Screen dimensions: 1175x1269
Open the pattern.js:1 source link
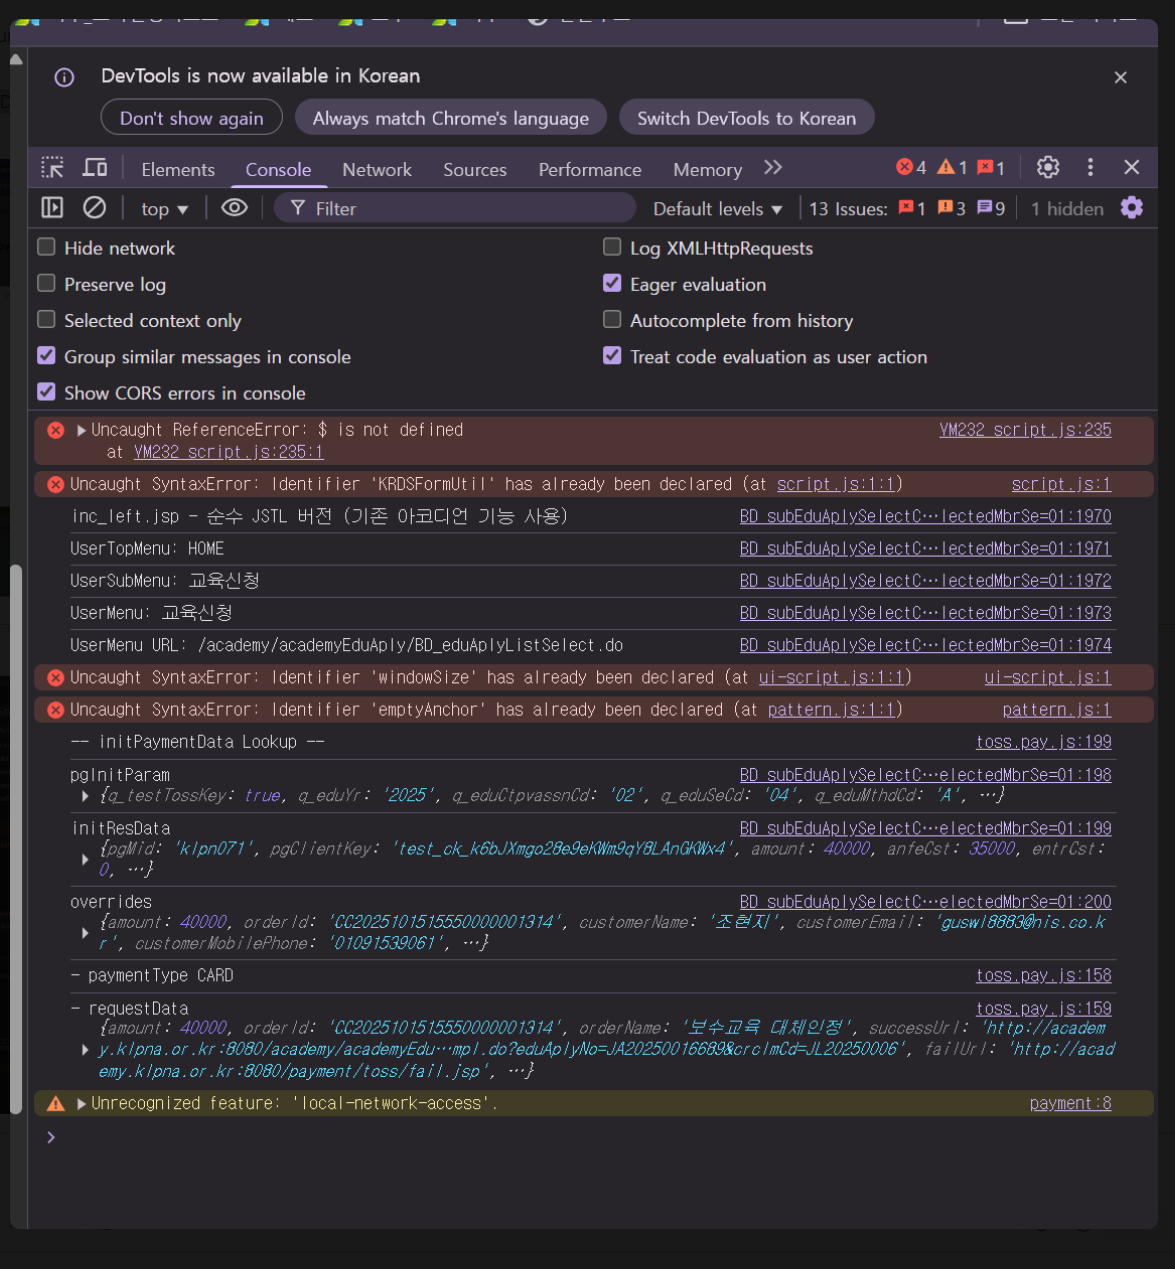click(1057, 710)
